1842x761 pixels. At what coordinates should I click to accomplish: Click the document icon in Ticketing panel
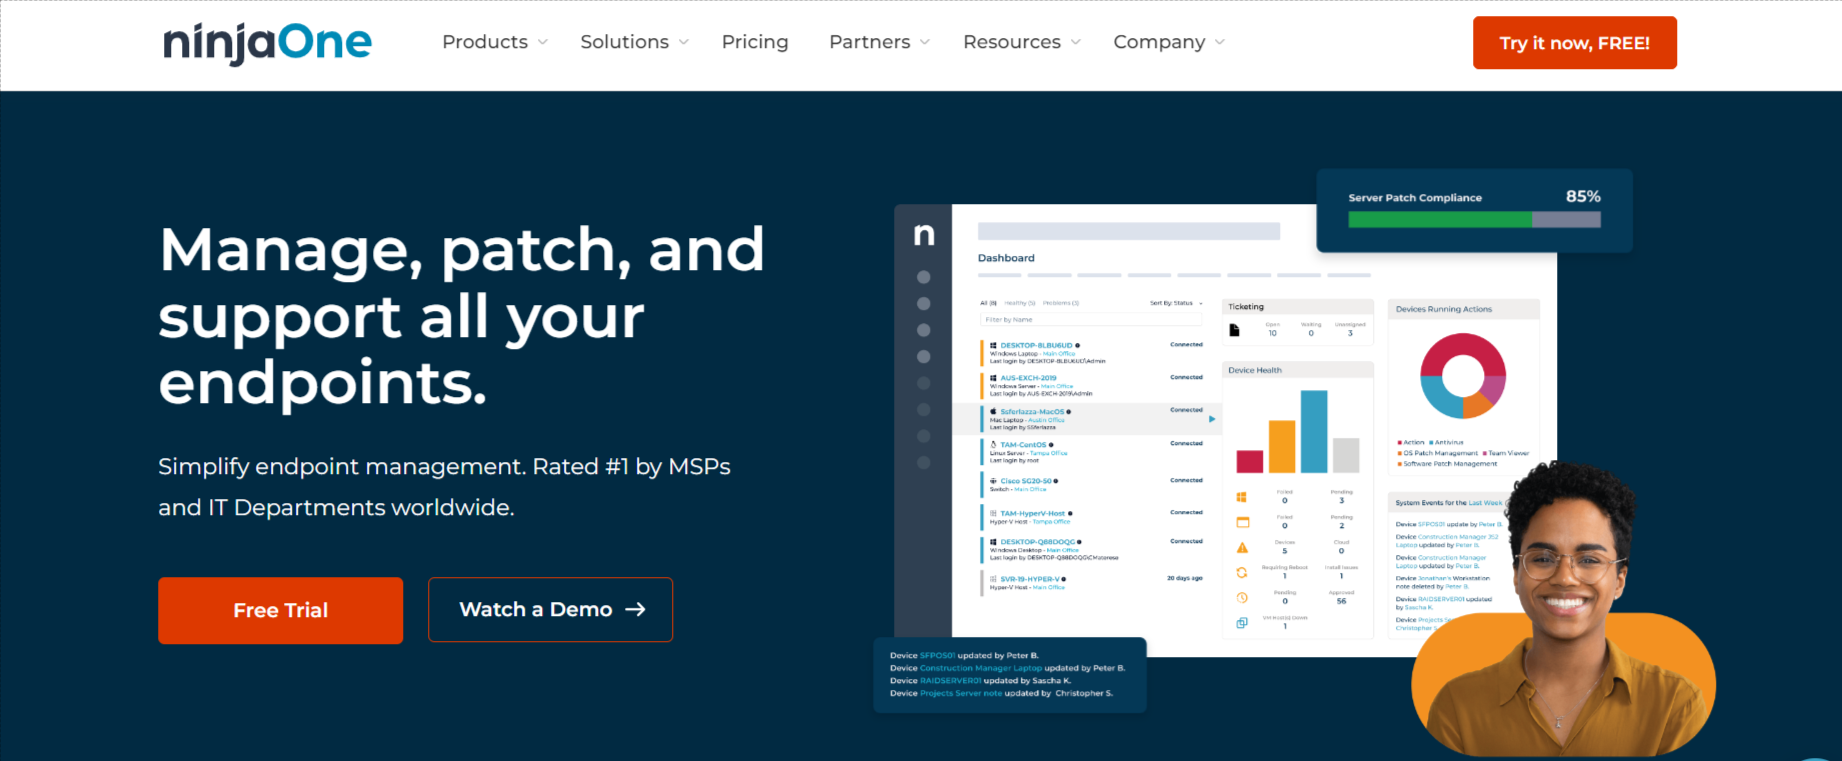point(1234,330)
